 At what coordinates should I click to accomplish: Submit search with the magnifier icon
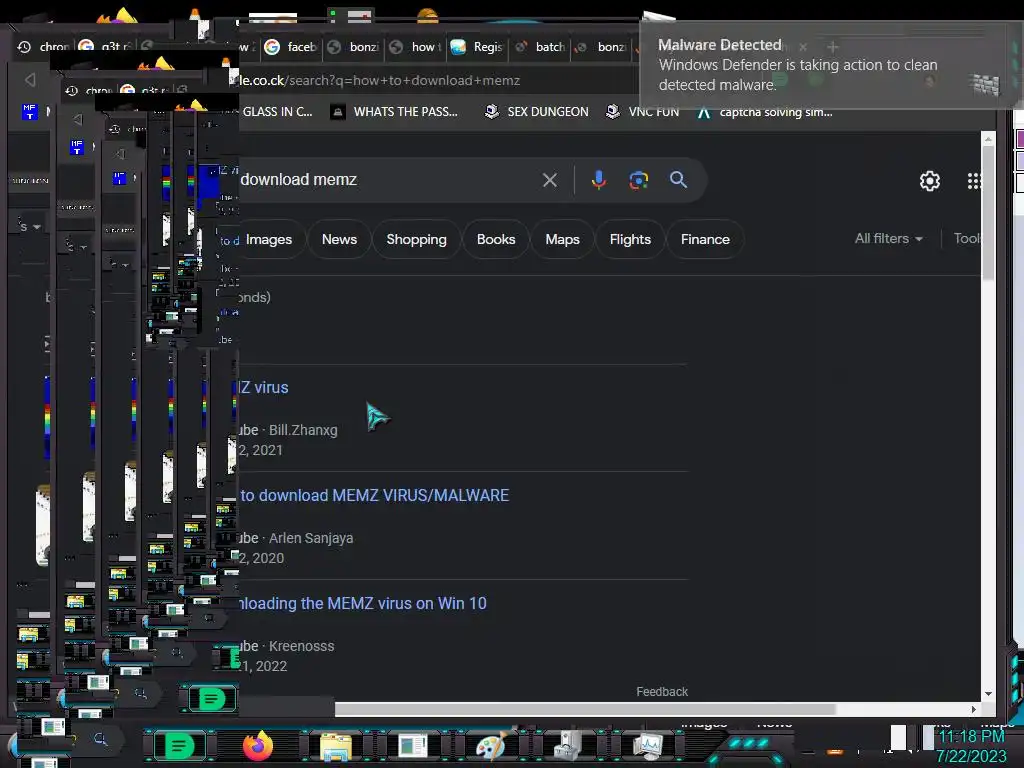tap(679, 180)
